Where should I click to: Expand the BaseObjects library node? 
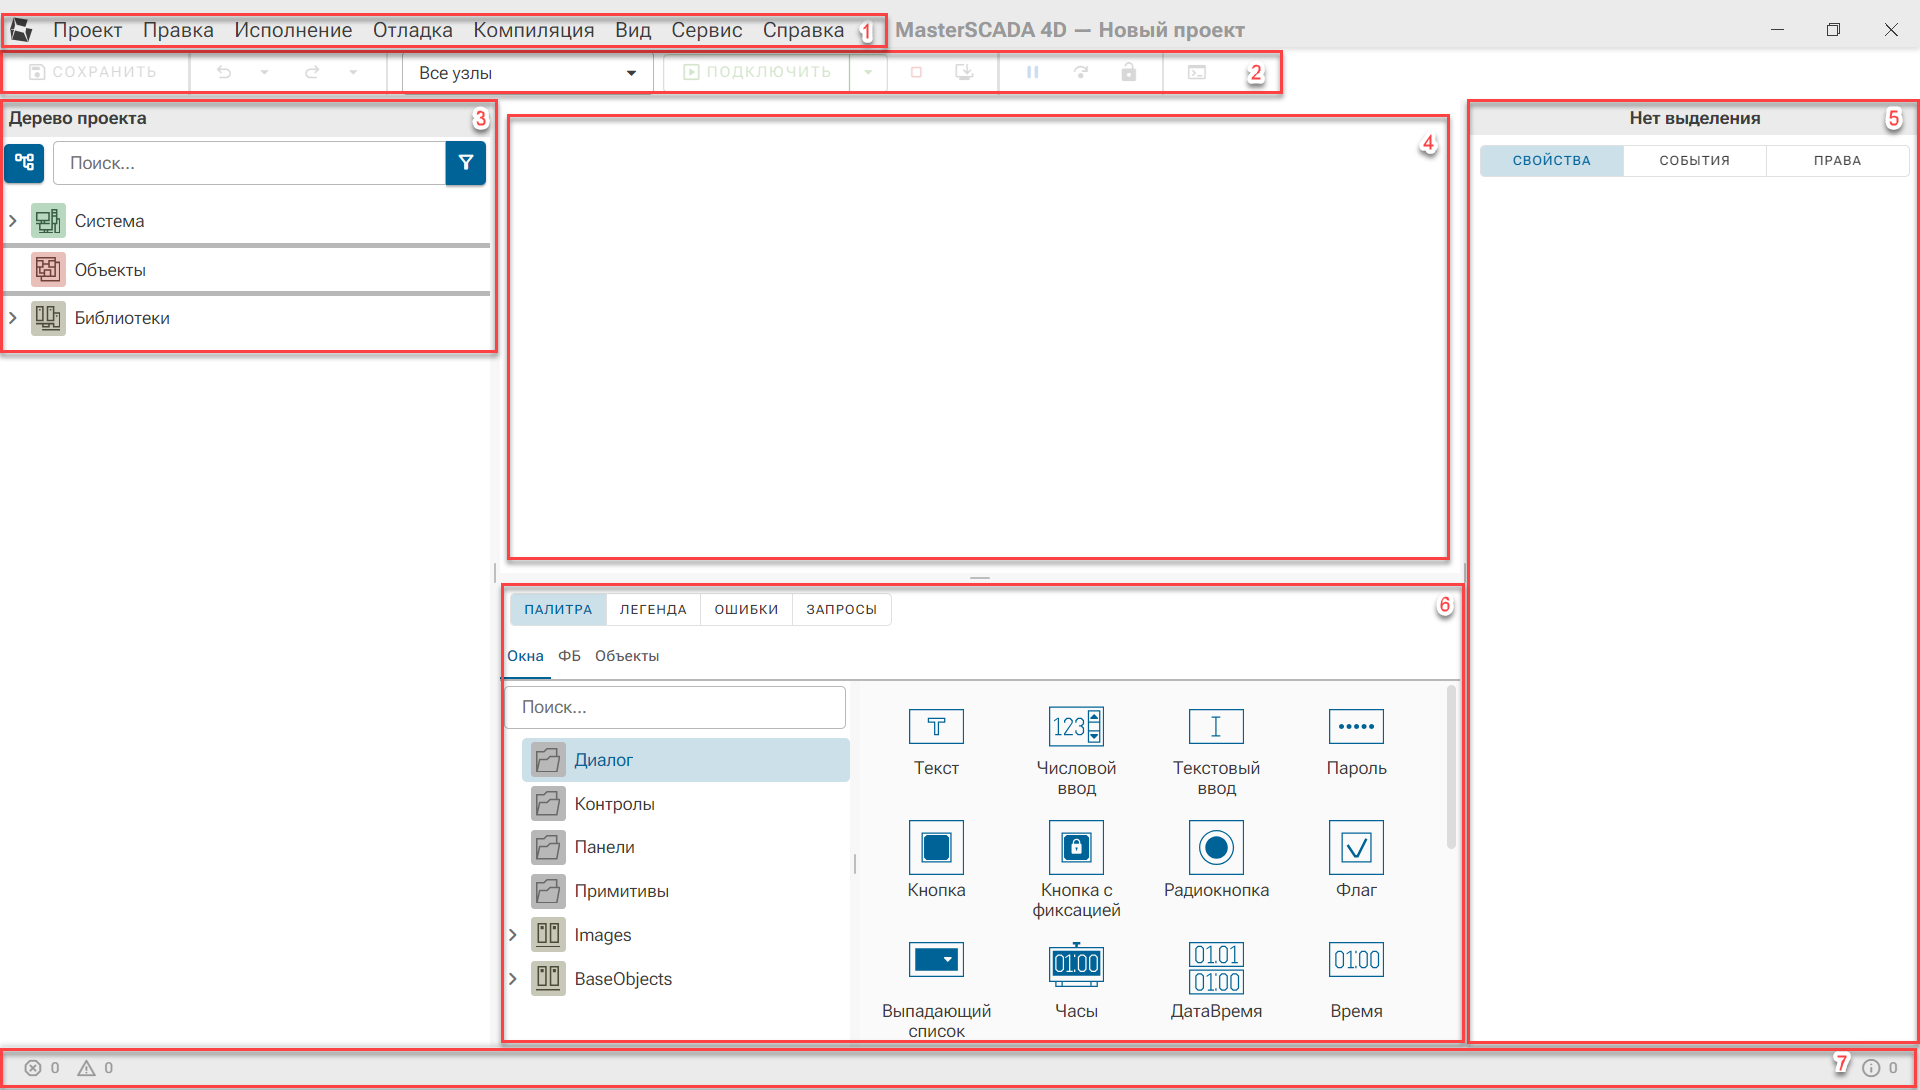click(513, 979)
